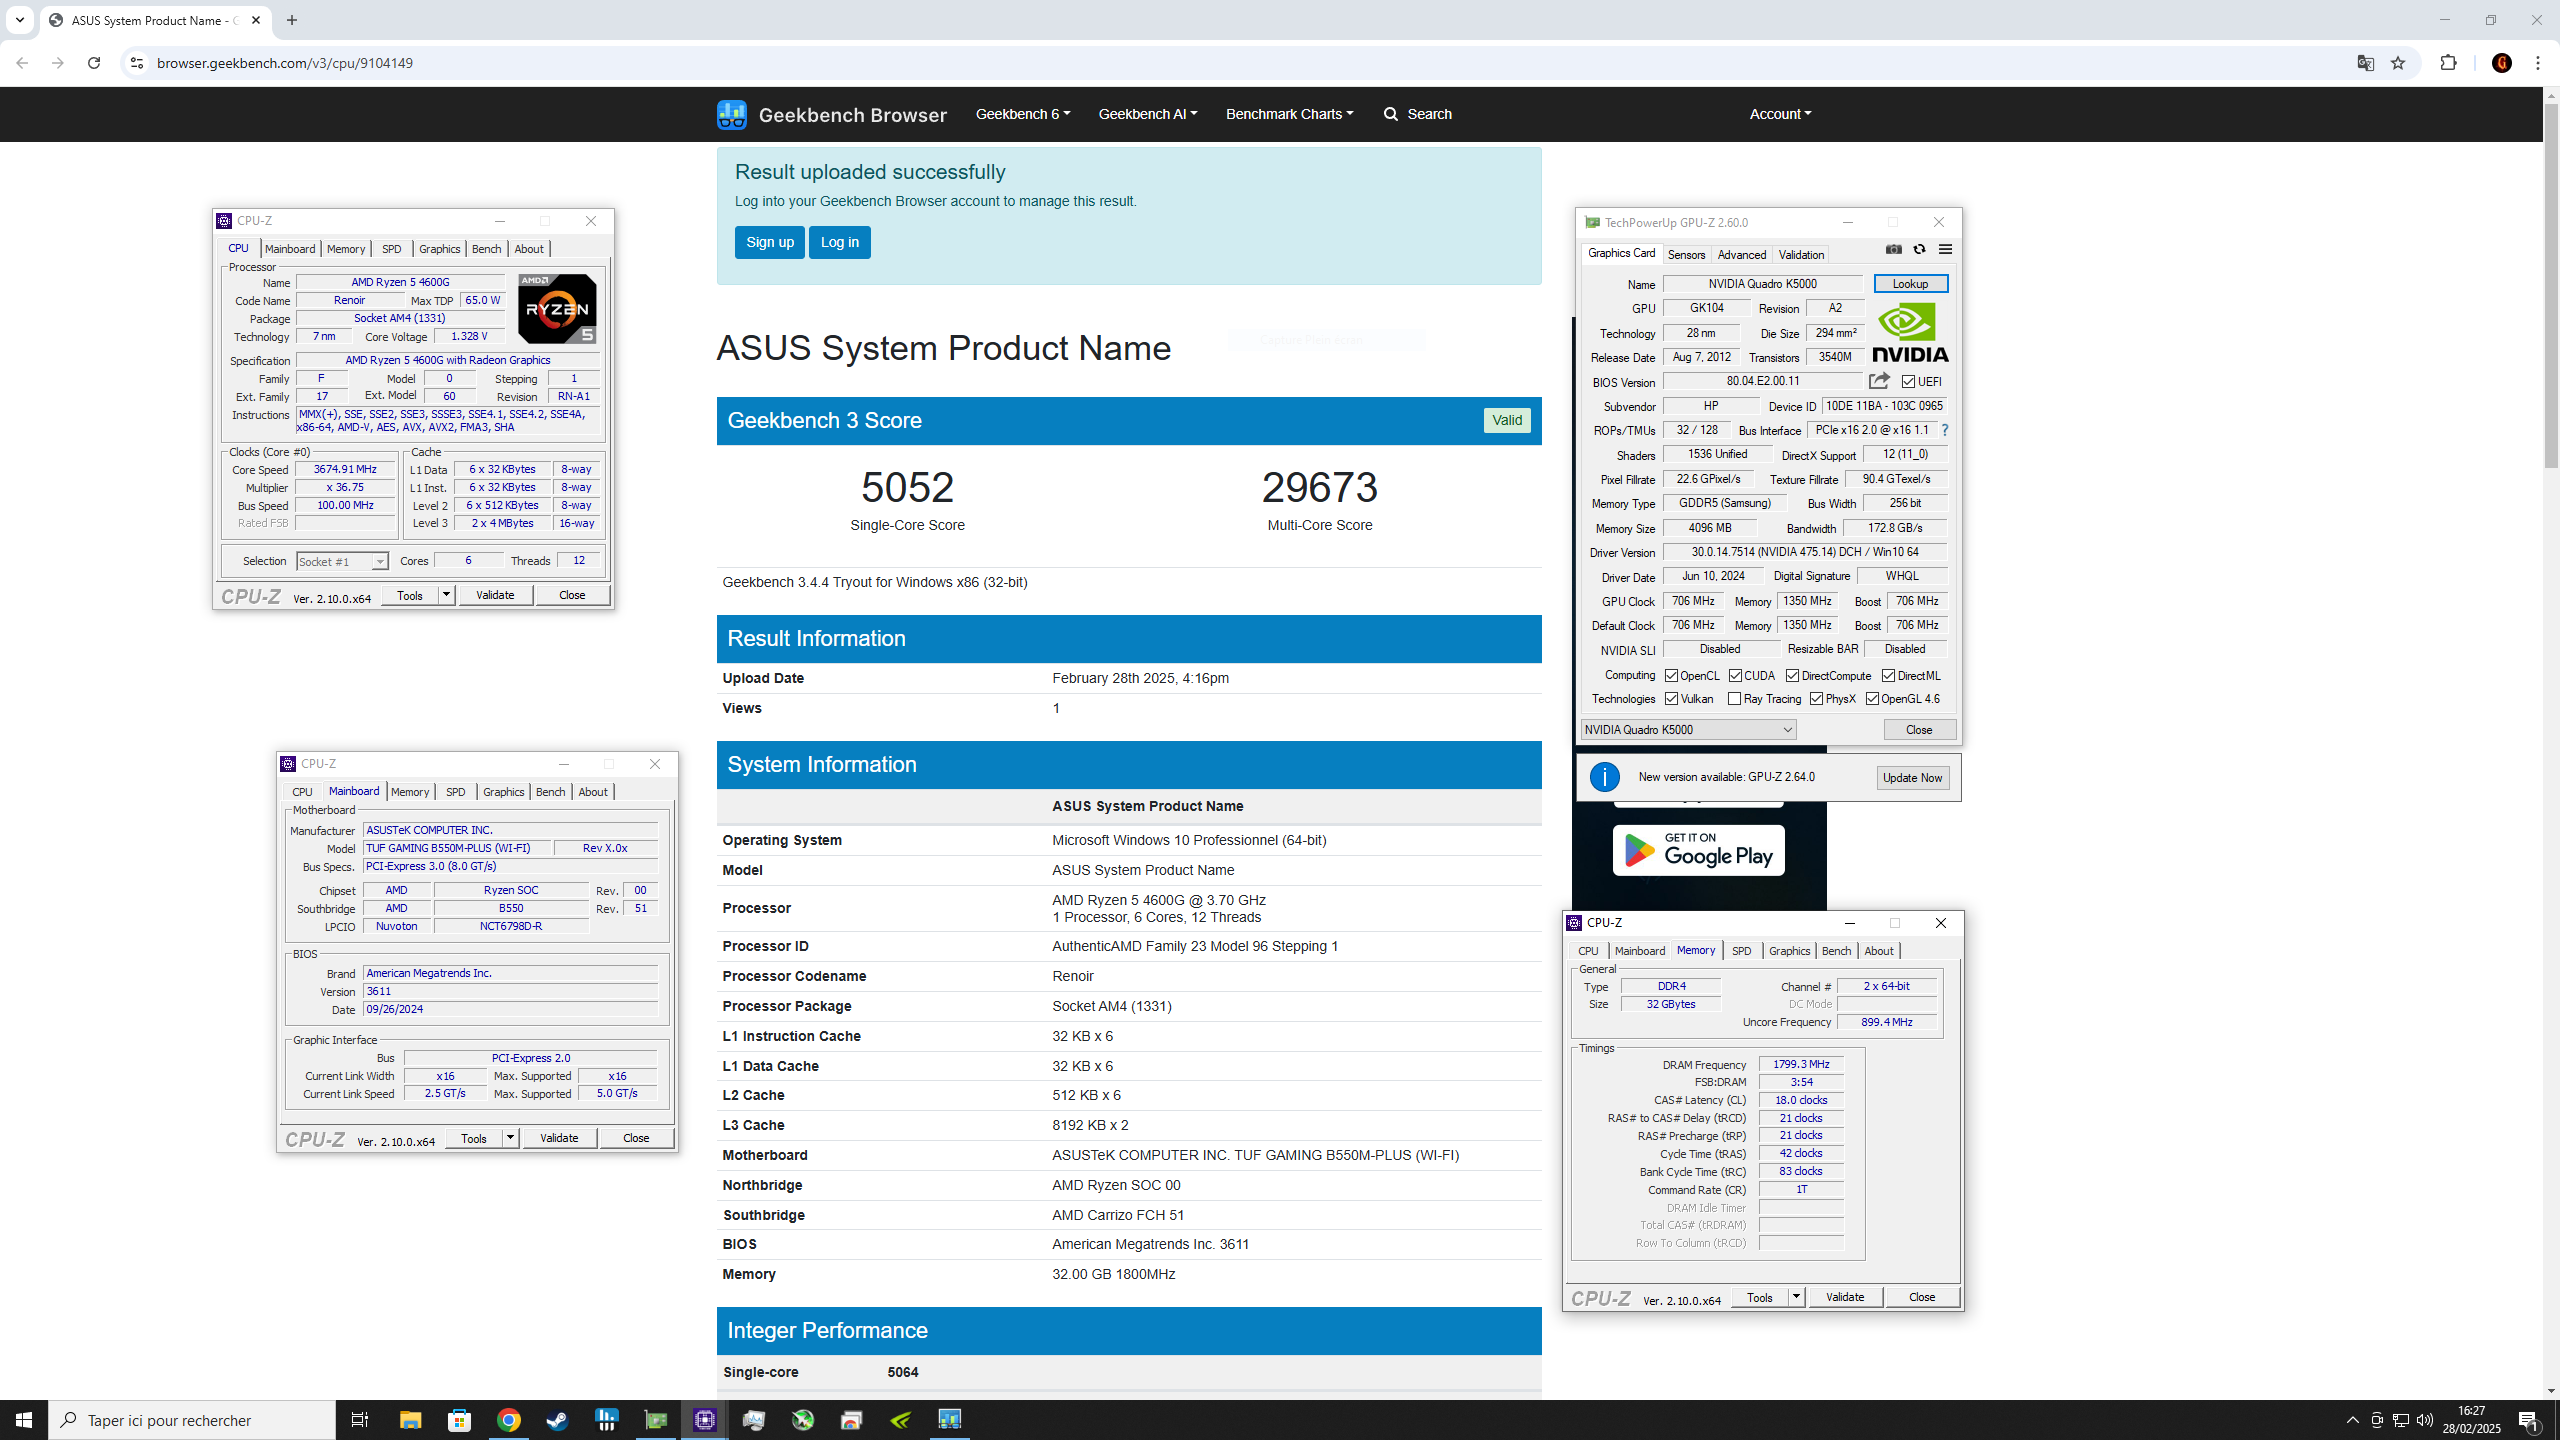Viewport: 2560px width, 1440px height.
Task: Switch to Sensors tab in GPU-Z
Action: 1686,255
